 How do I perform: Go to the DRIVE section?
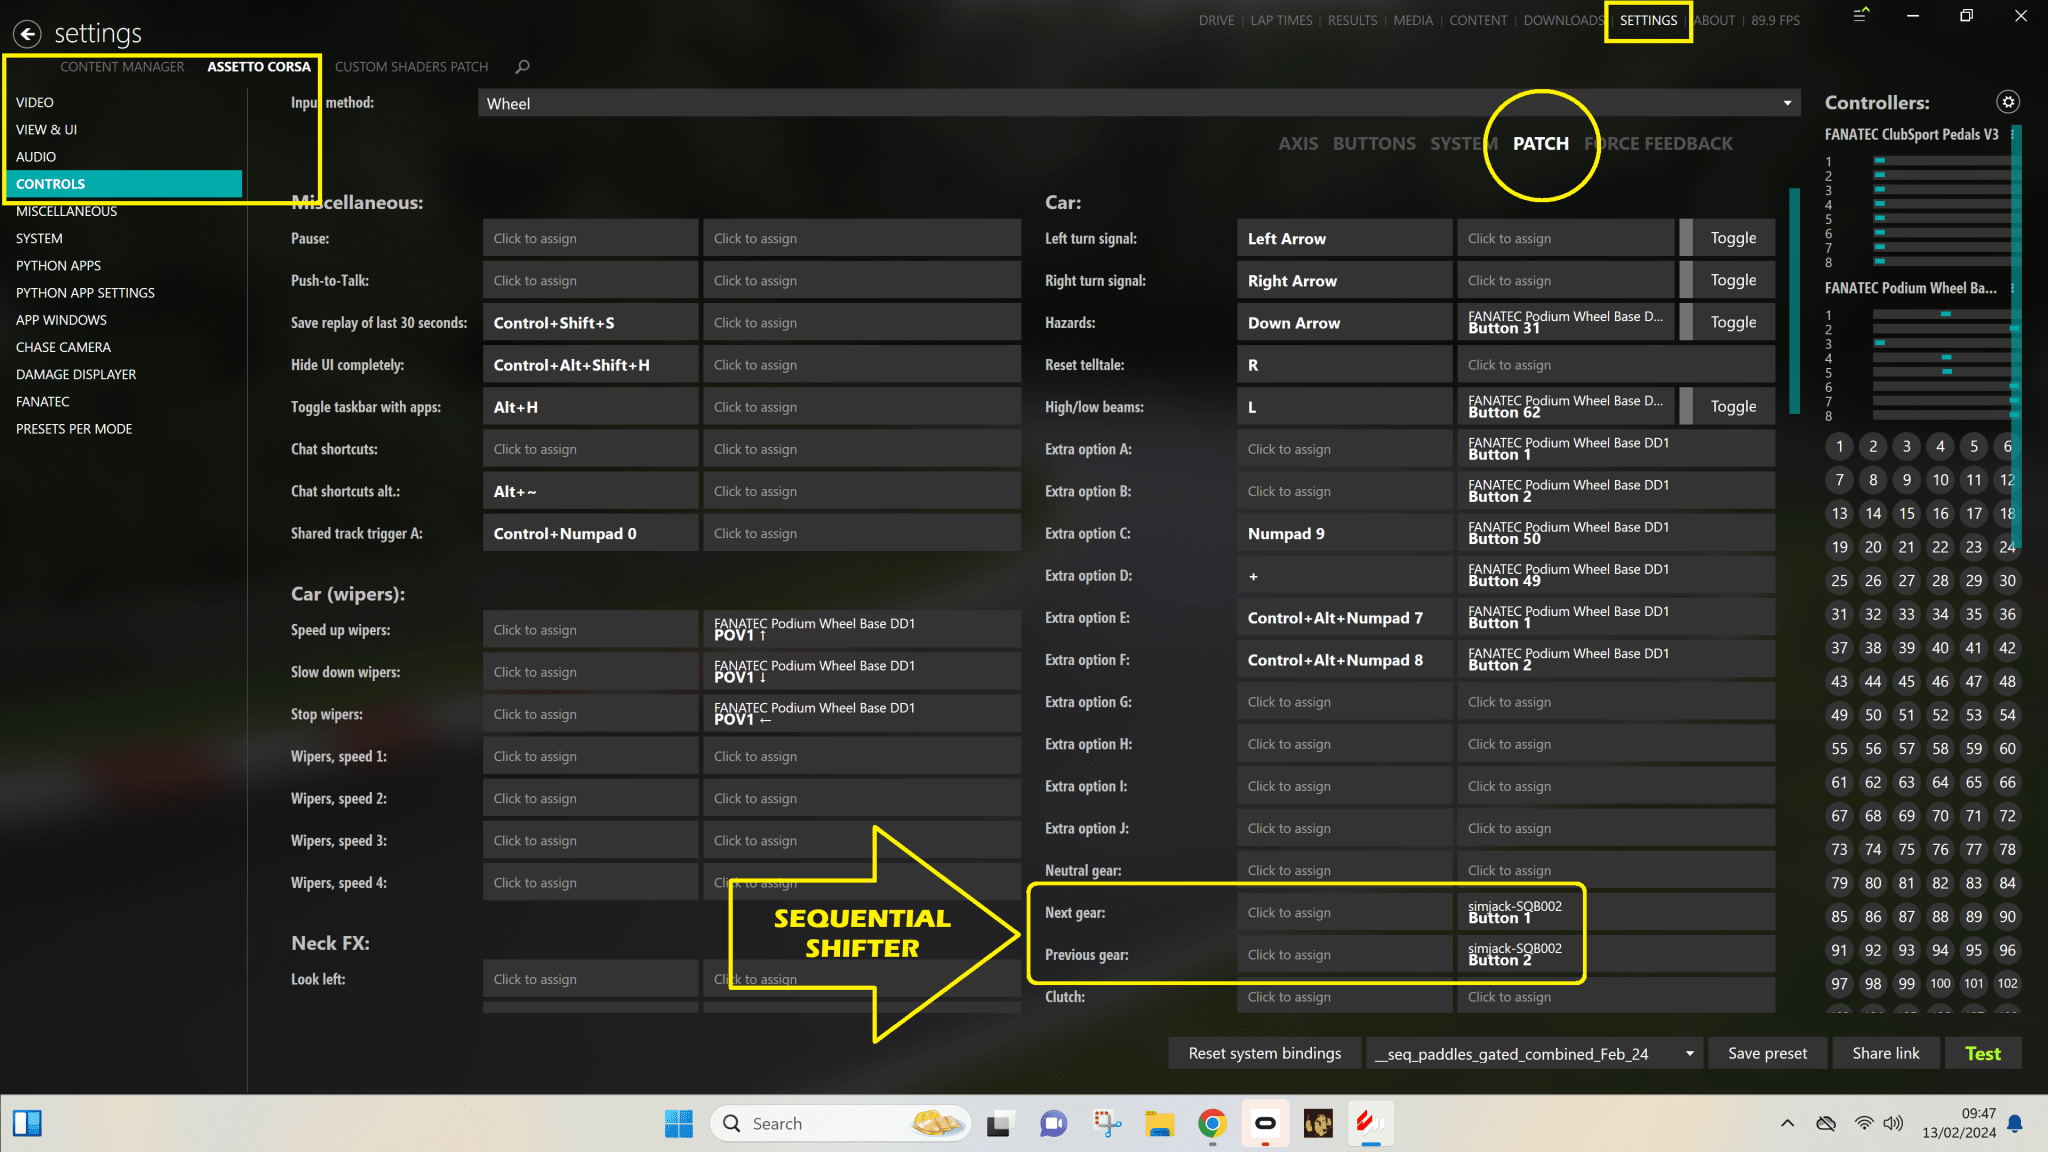coord(1216,20)
